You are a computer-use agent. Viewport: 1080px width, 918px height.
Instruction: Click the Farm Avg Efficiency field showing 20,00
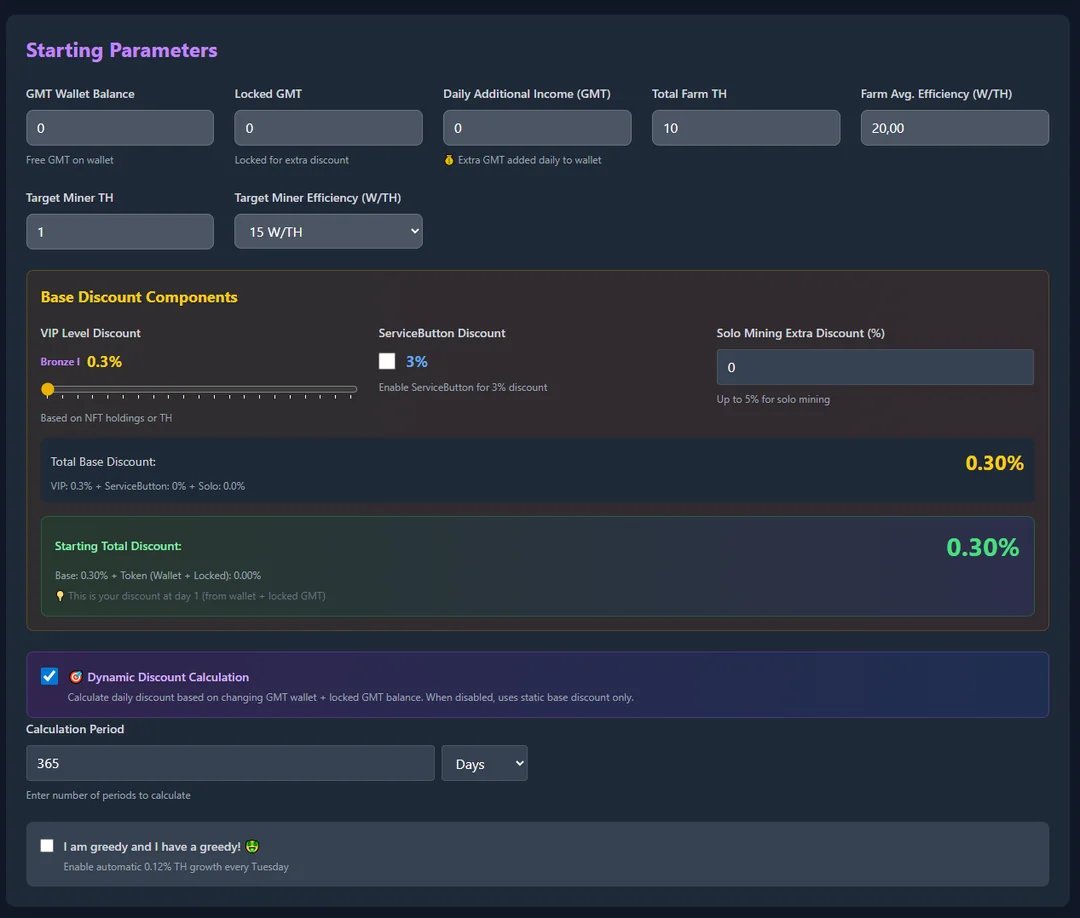[x=954, y=127]
